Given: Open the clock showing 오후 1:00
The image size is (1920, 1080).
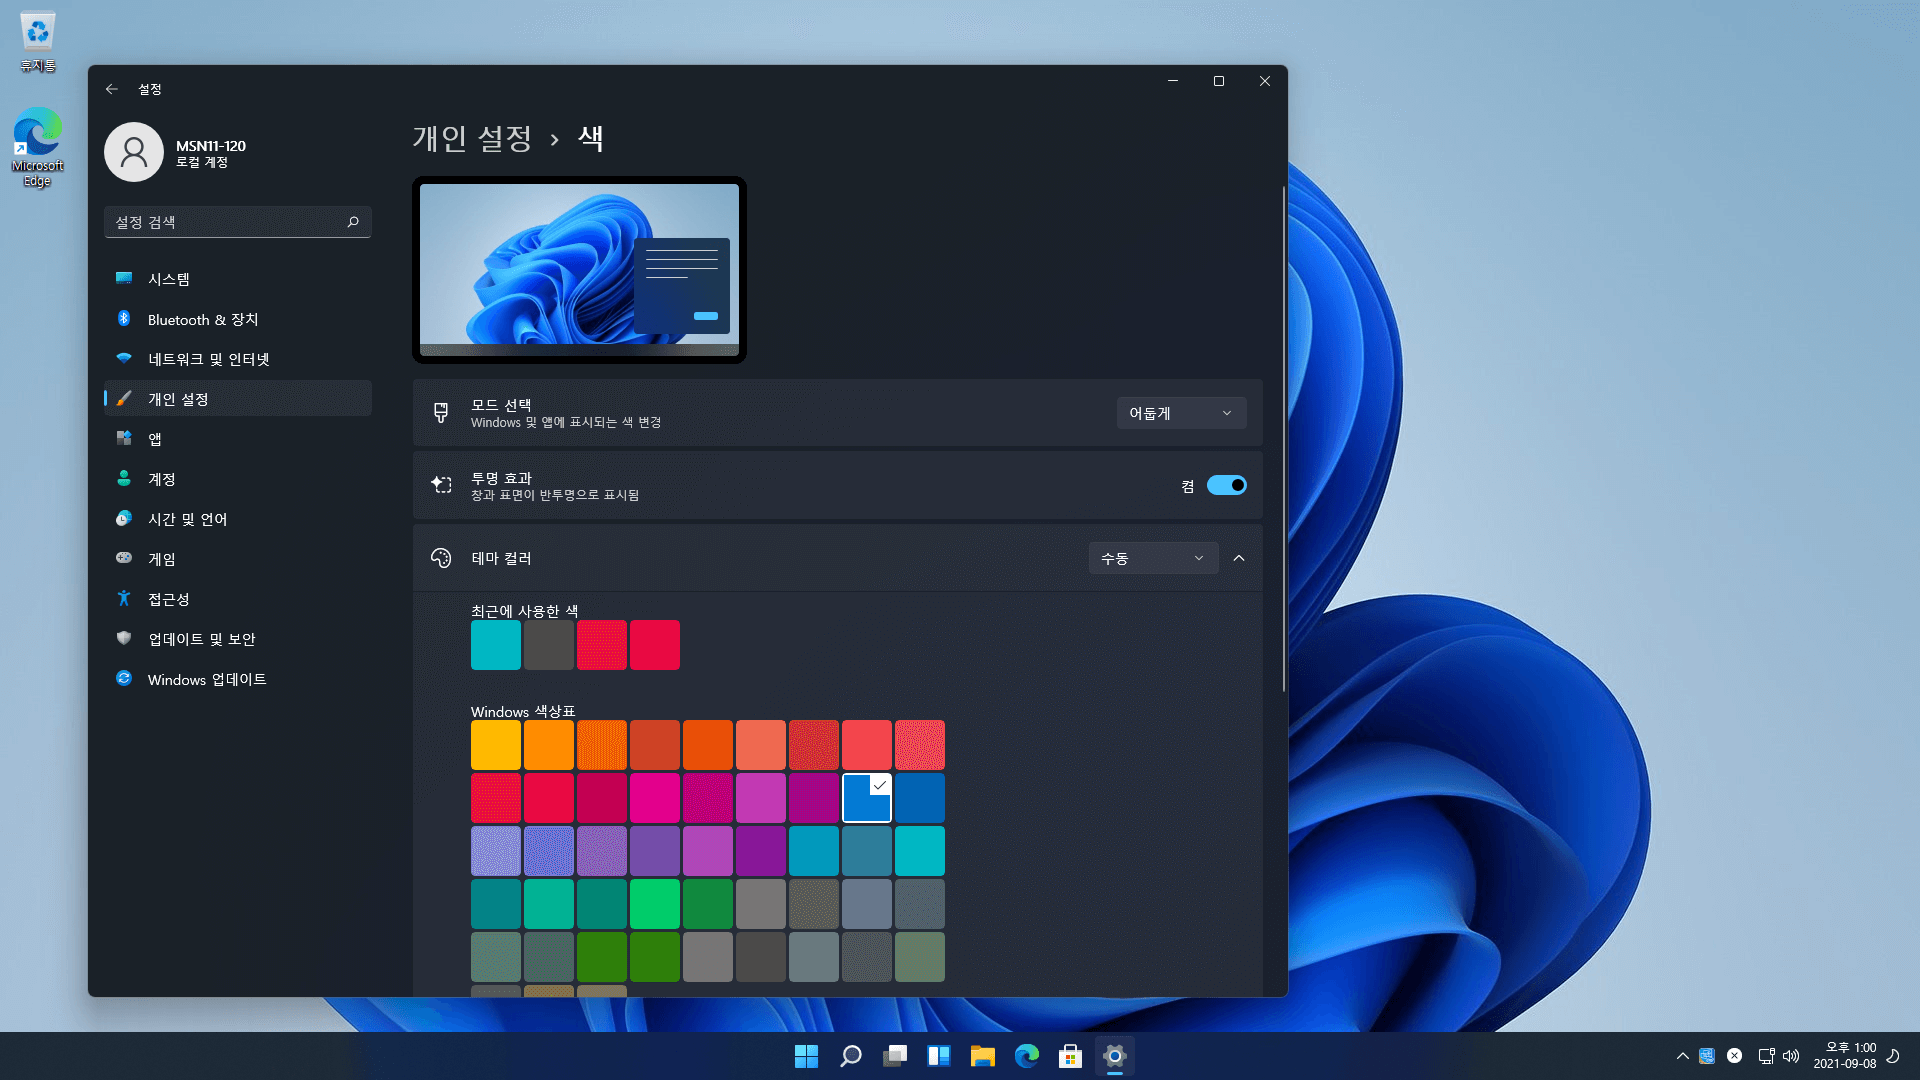Looking at the screenshot, I should click(1845, 1056).
